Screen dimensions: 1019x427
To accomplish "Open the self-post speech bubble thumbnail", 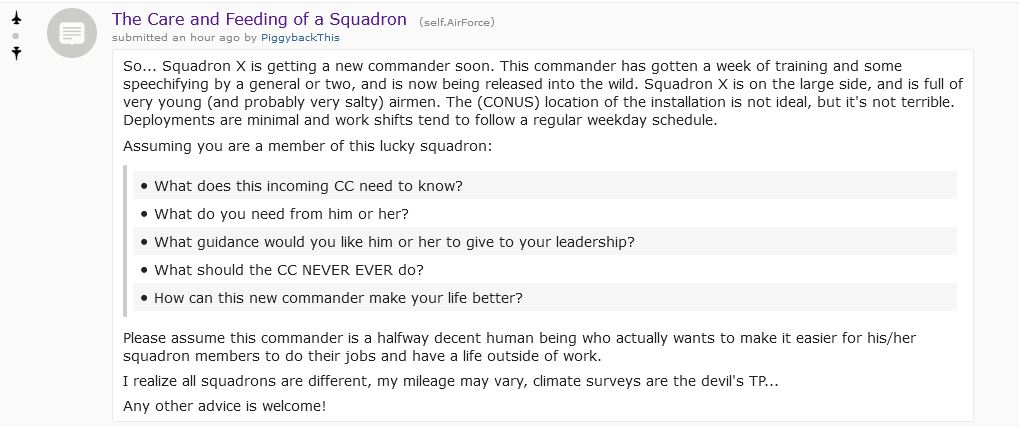I will coord(71,33).
